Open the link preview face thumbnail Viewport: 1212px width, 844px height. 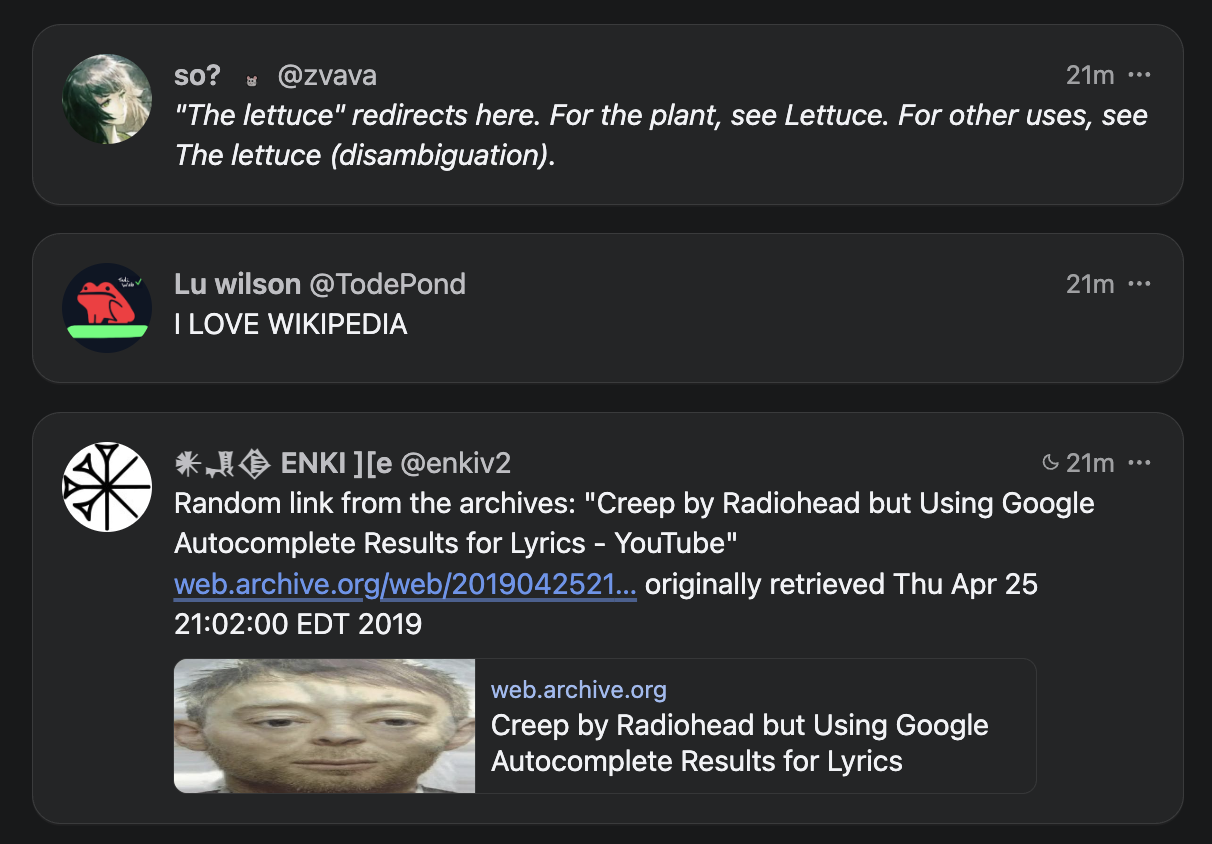[324, 726]
